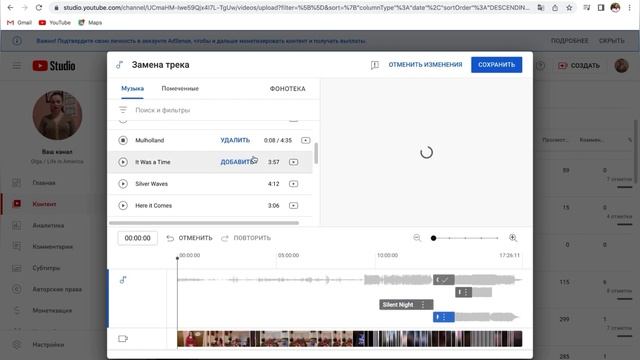
Task: Click the video track camera icon
Action: click(123, 339)
